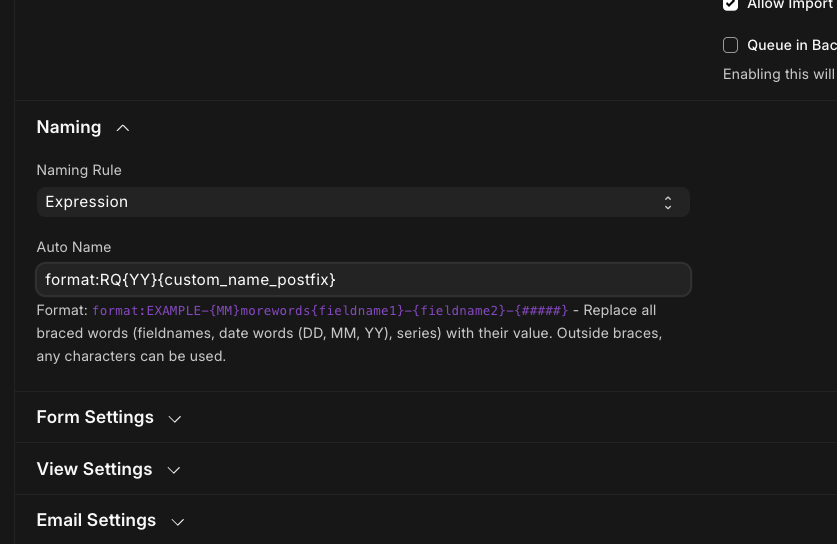This screenshot has width=837, height=544.
Task: Click into the Auto Name field
Action: (362, 279)
